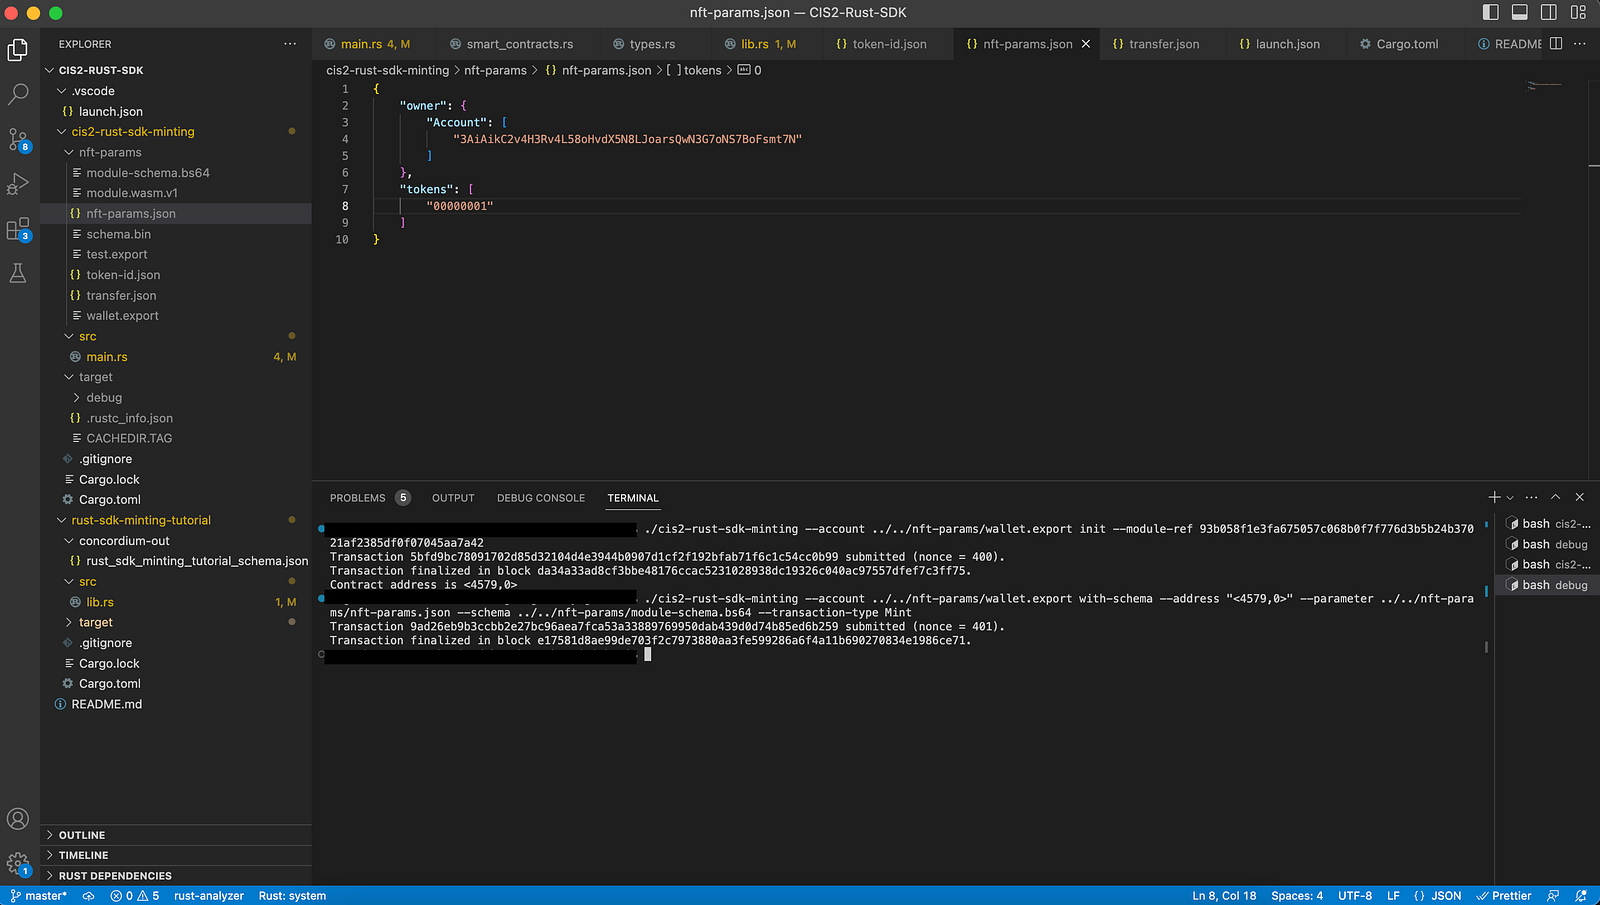The width and height of the screenshot is (1600, 905).
Task: Open the Run and Debug view
Action: pyautogui.click(x=18, y=184)
